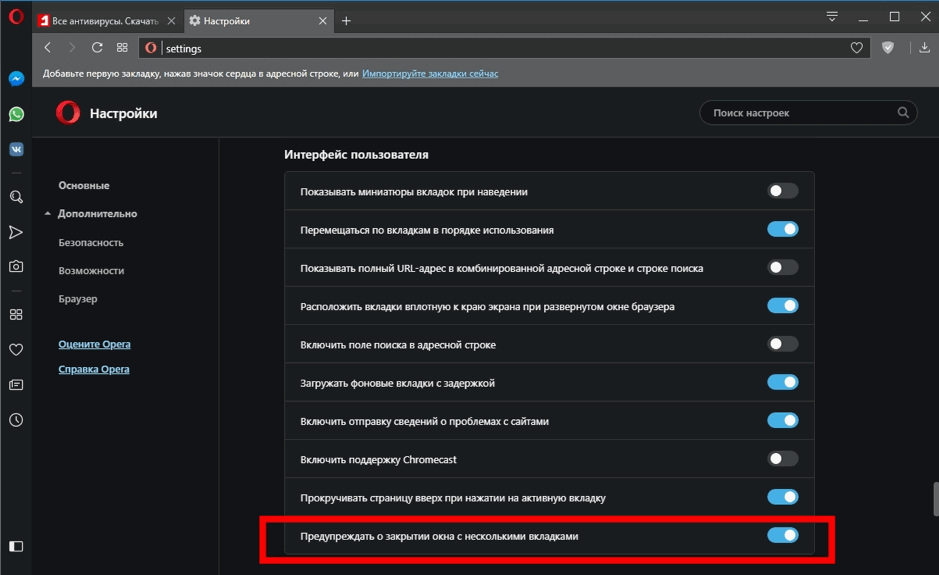The height and width of the screenshot is (575, 939).
Task: Open the "Справка Opera" link
Action: [x=94, y=370]
